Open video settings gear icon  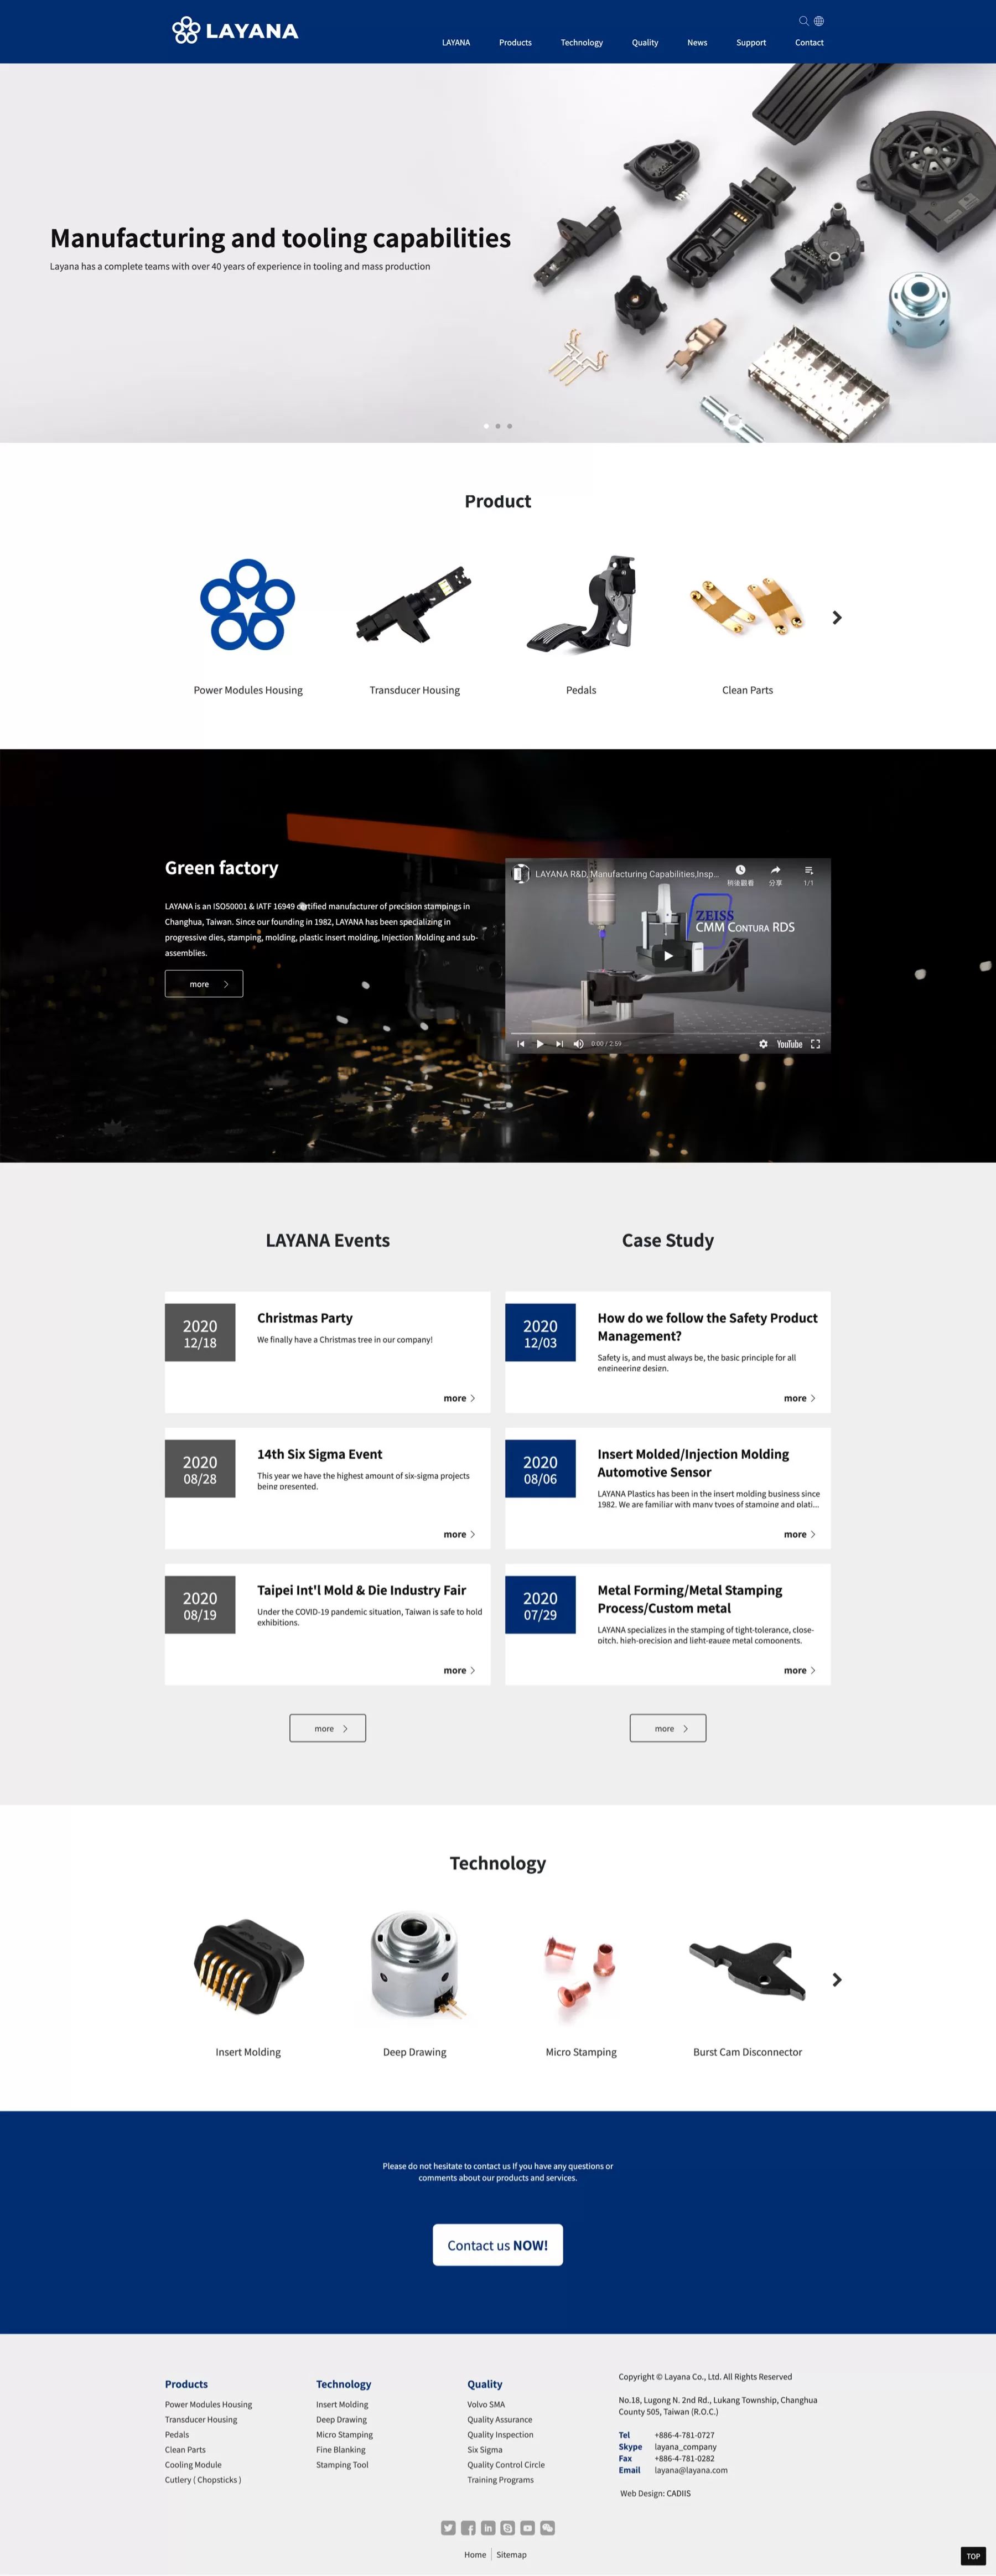click(x=763, y=1044)
